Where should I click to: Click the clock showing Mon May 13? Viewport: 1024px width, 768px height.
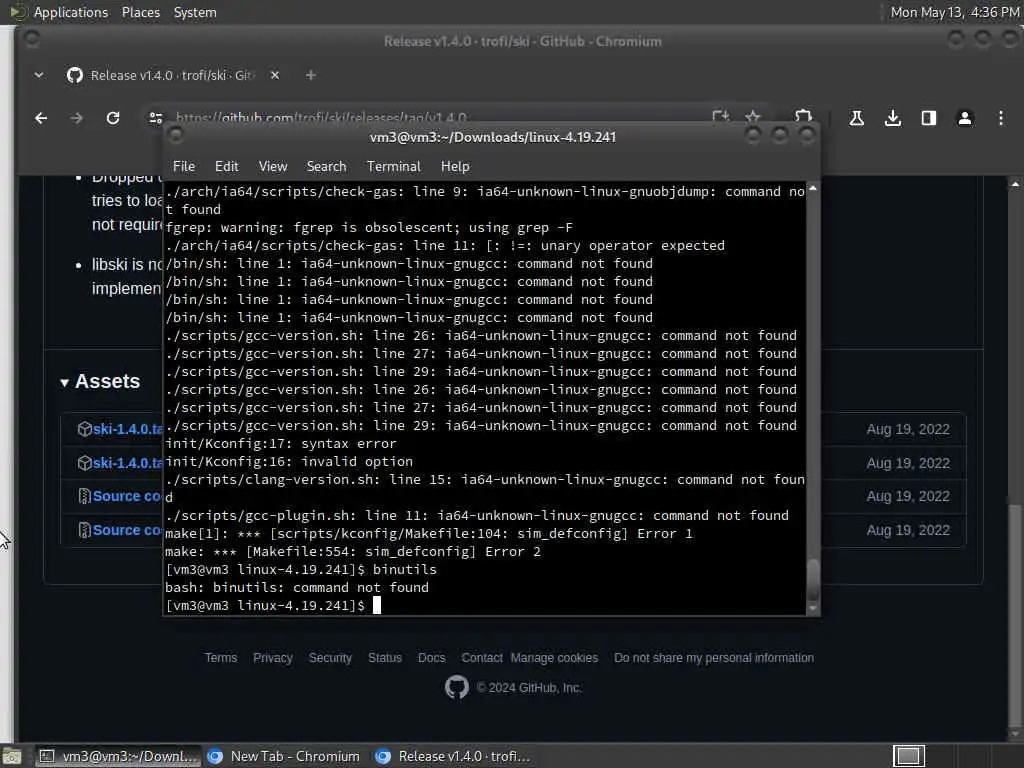coord(954,12)
